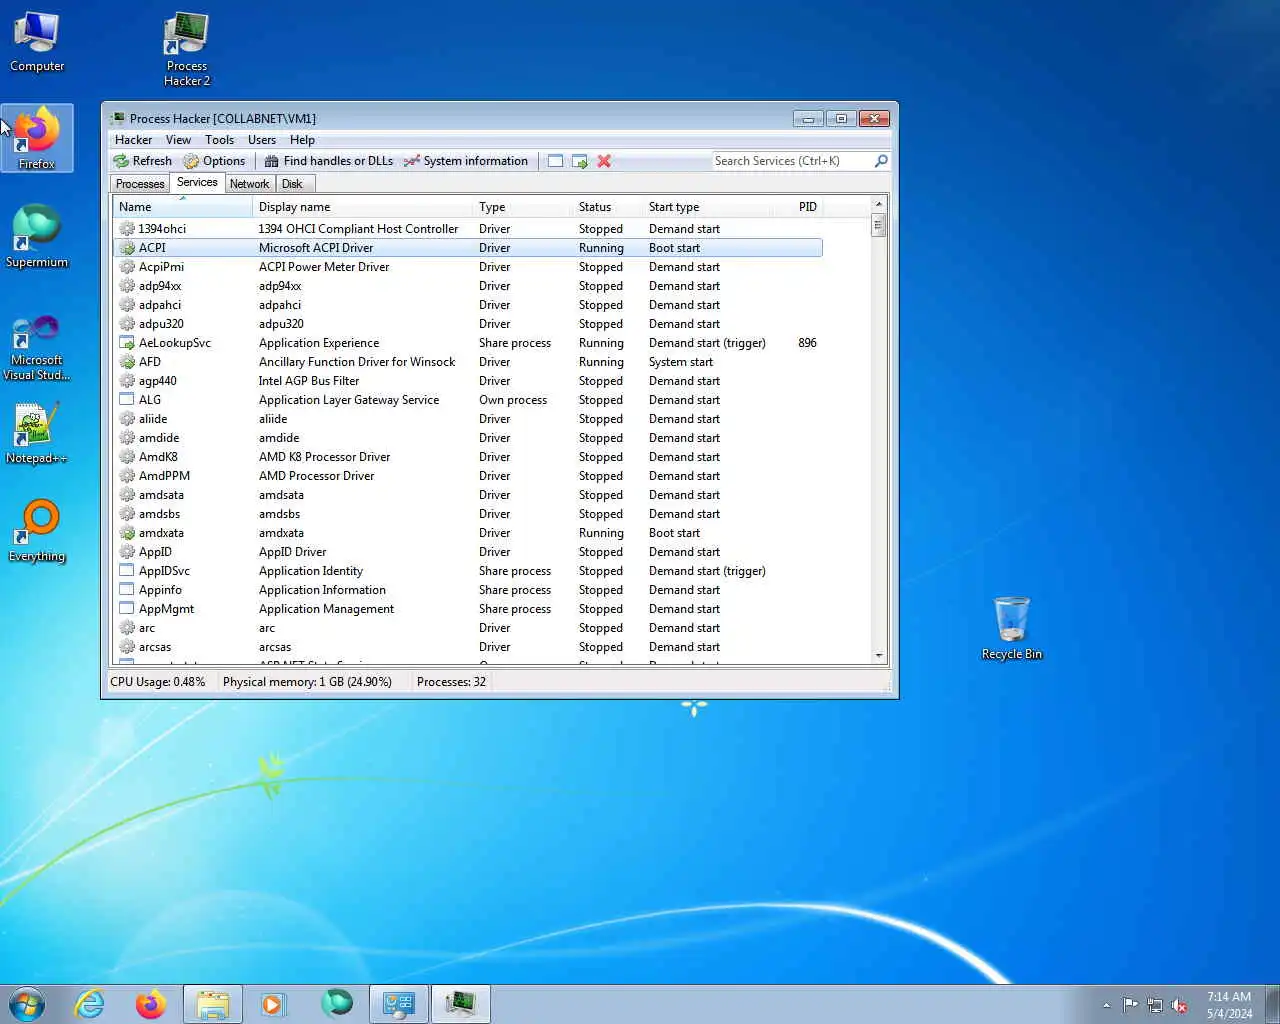Click the AcpiPmi driver gear icon
Viewport: 1280px width, 1024px height.
click(x=127, y=267)
